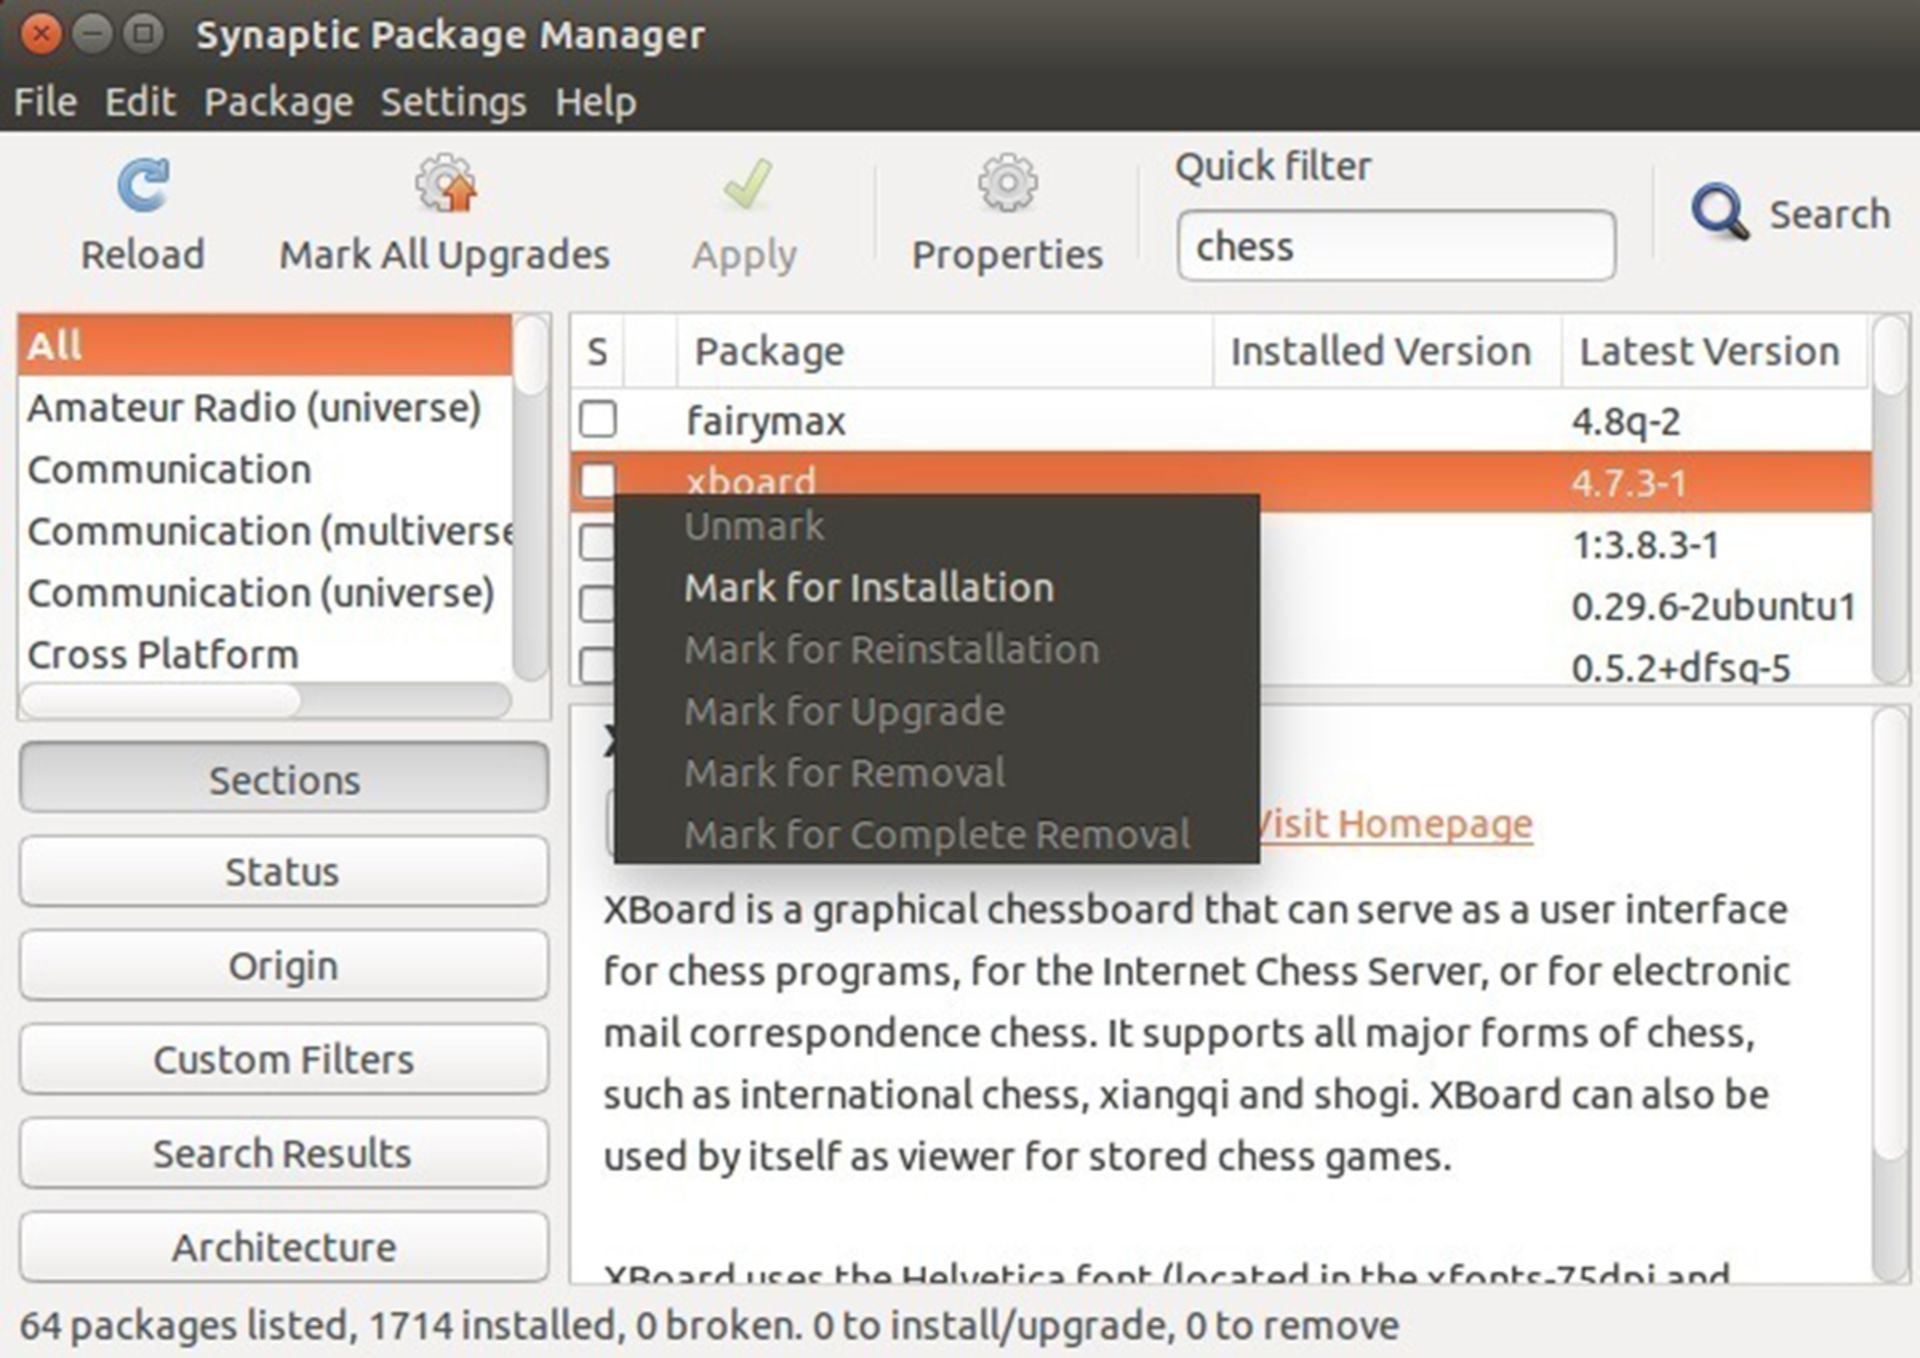Click the Sections filter button
The width and height of the screenshot is (1920, 1358).
(284, 778)
